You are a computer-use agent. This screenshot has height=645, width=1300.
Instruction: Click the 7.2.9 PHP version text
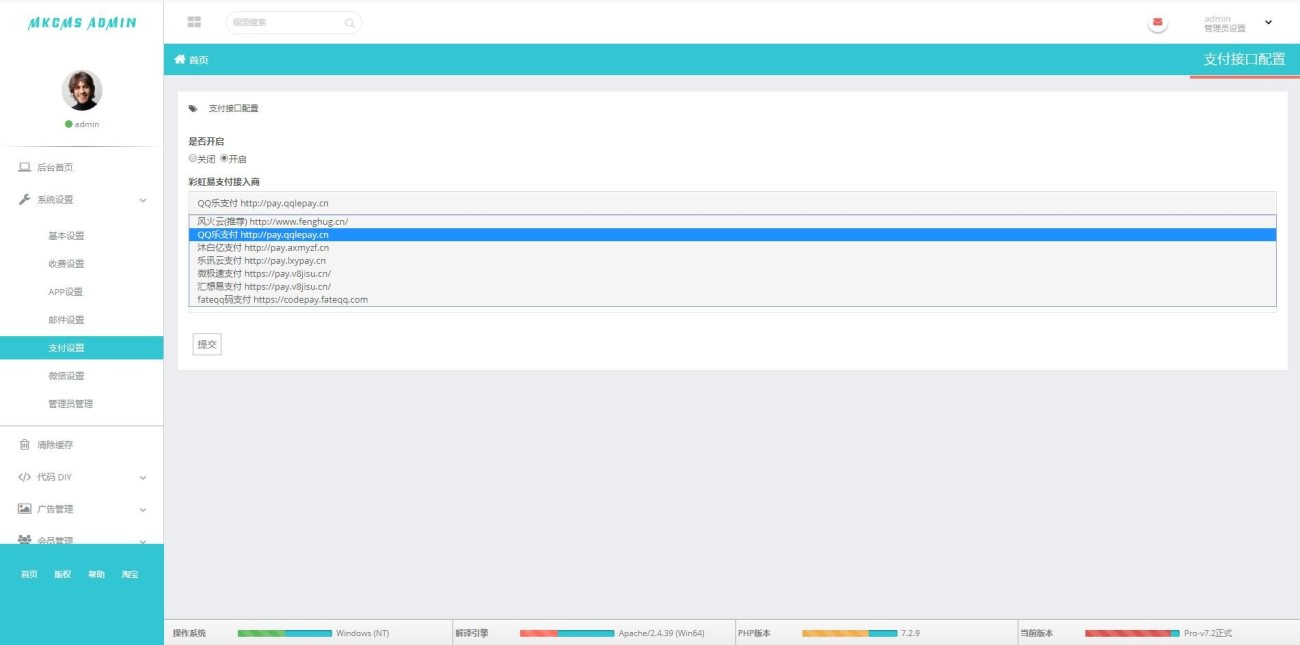910,633
